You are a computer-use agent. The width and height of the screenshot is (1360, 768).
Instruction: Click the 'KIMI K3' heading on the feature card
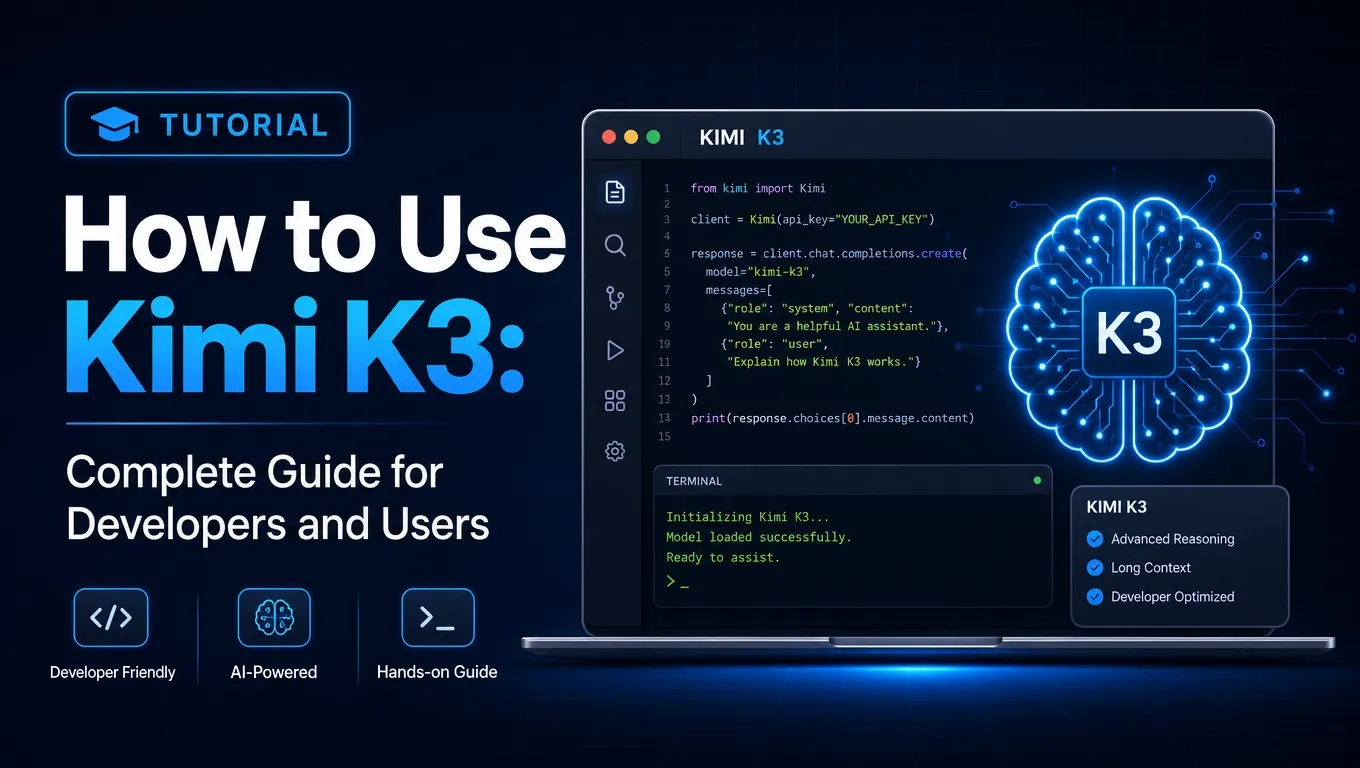tap(1117, 507)
